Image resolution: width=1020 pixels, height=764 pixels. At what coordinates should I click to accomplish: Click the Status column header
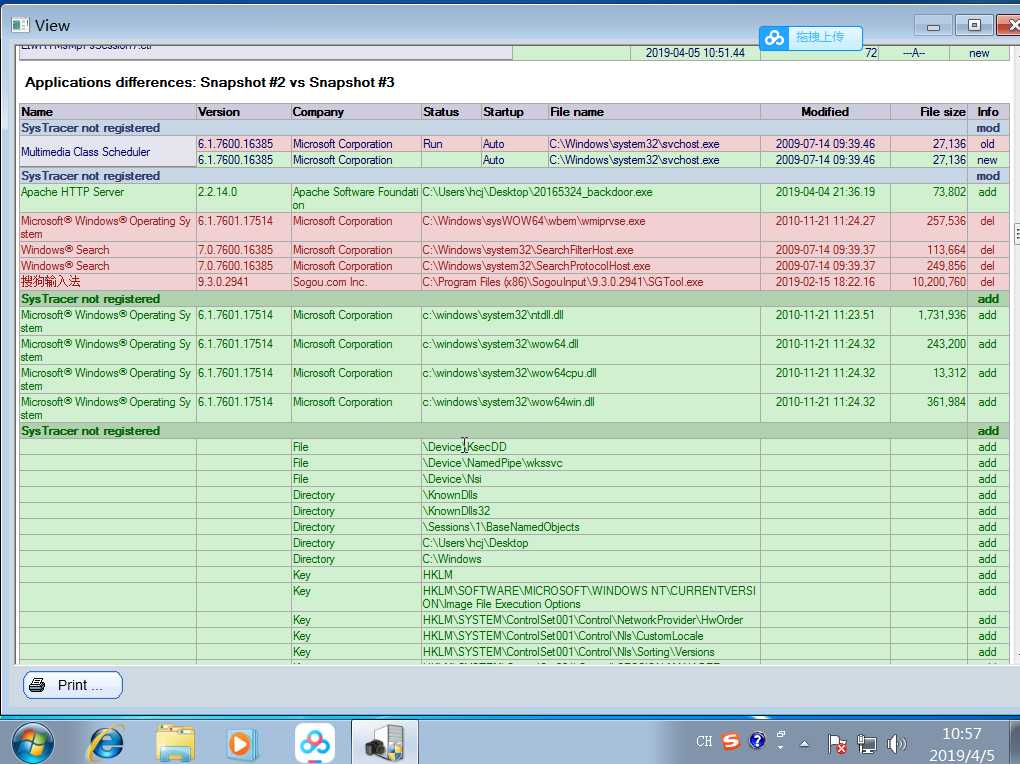(x=451, y=112)
